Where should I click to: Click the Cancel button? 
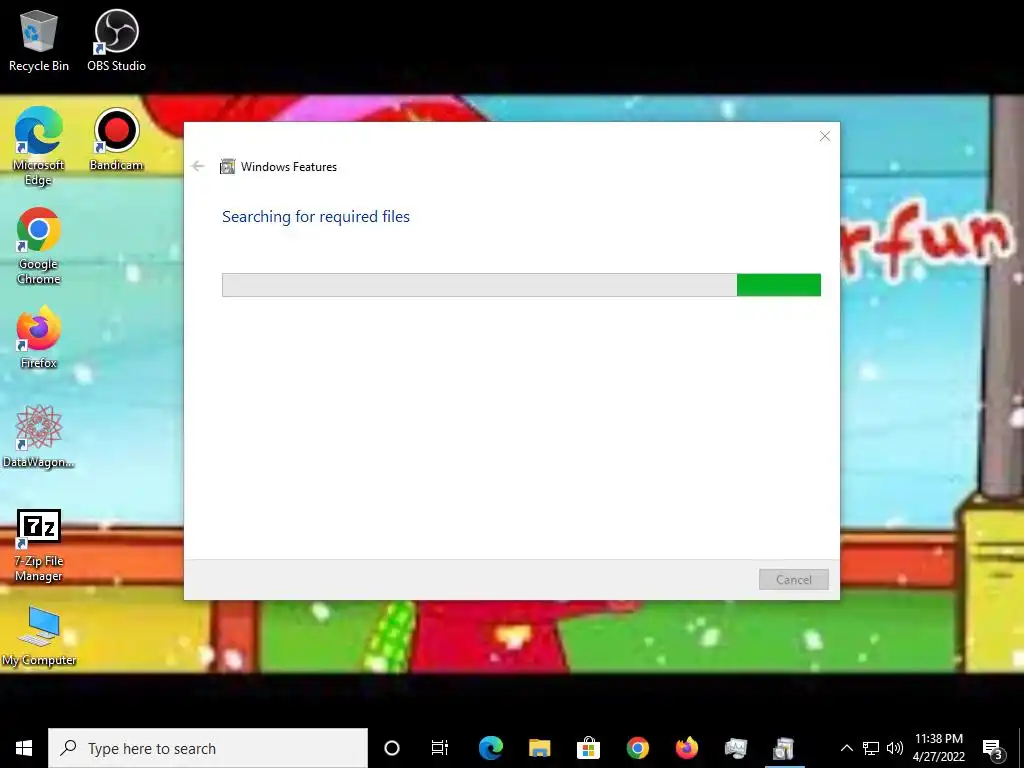point(793,579)
